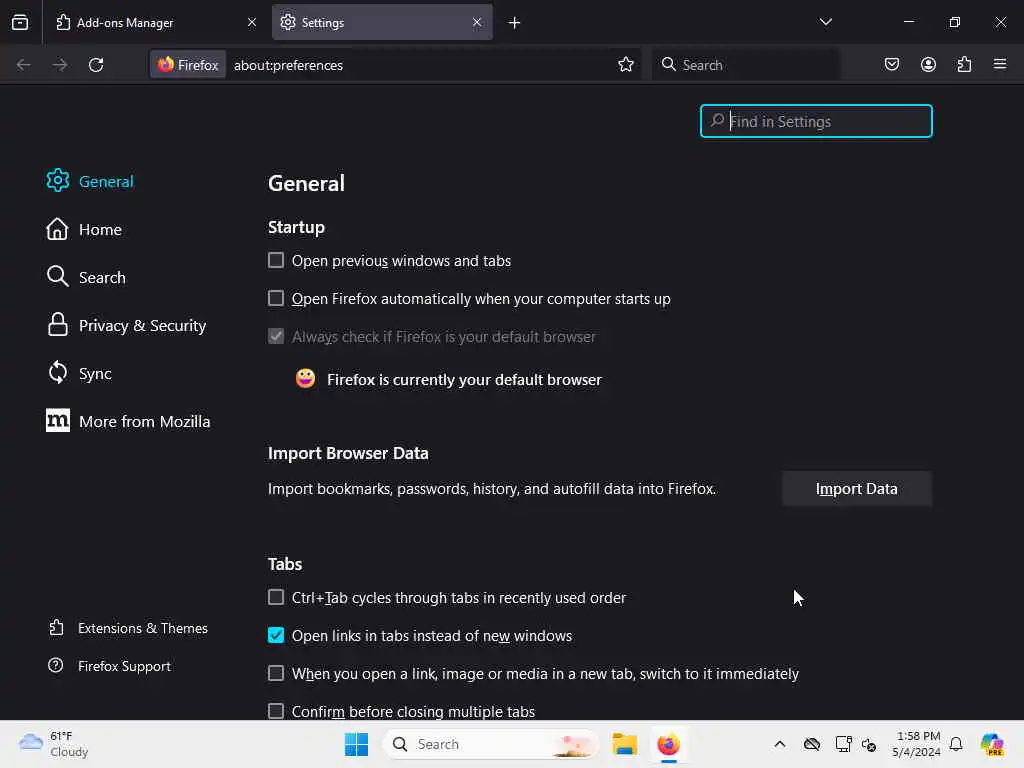Uncheck Open links in tabs instead of windows
1024x768 pixels.
pos(276,635)
